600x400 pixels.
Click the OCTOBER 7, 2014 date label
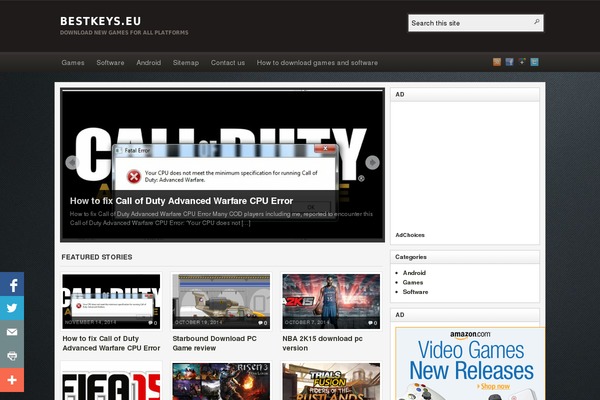(307, 322)
